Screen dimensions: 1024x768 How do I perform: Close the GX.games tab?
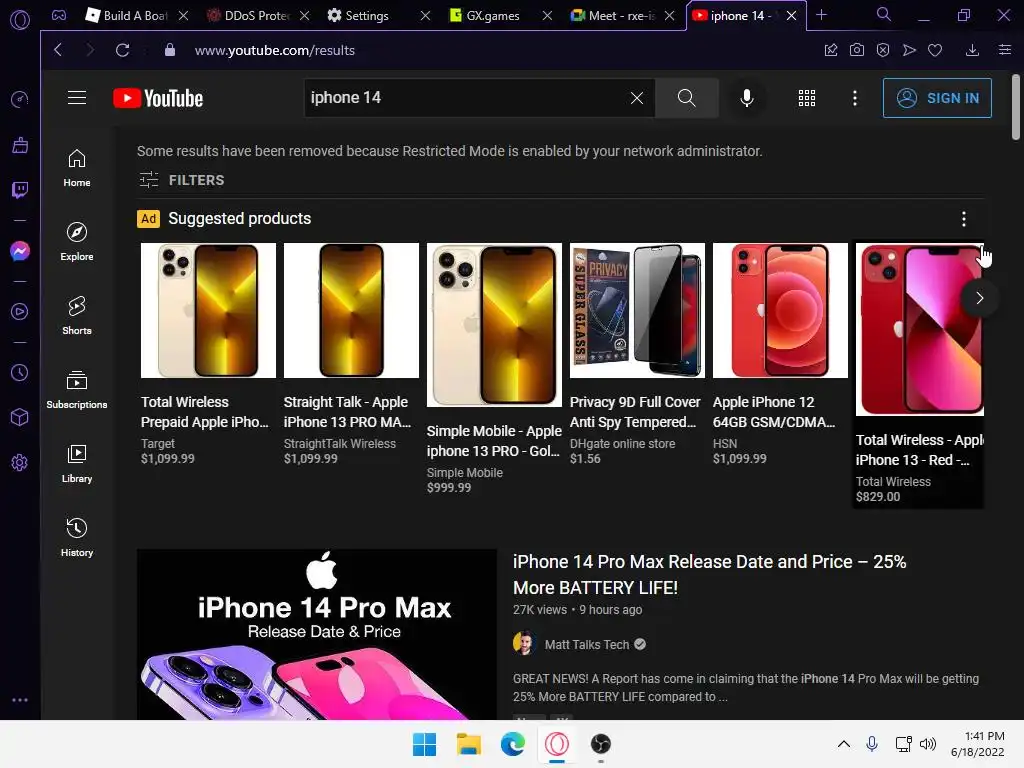(547, 16)
